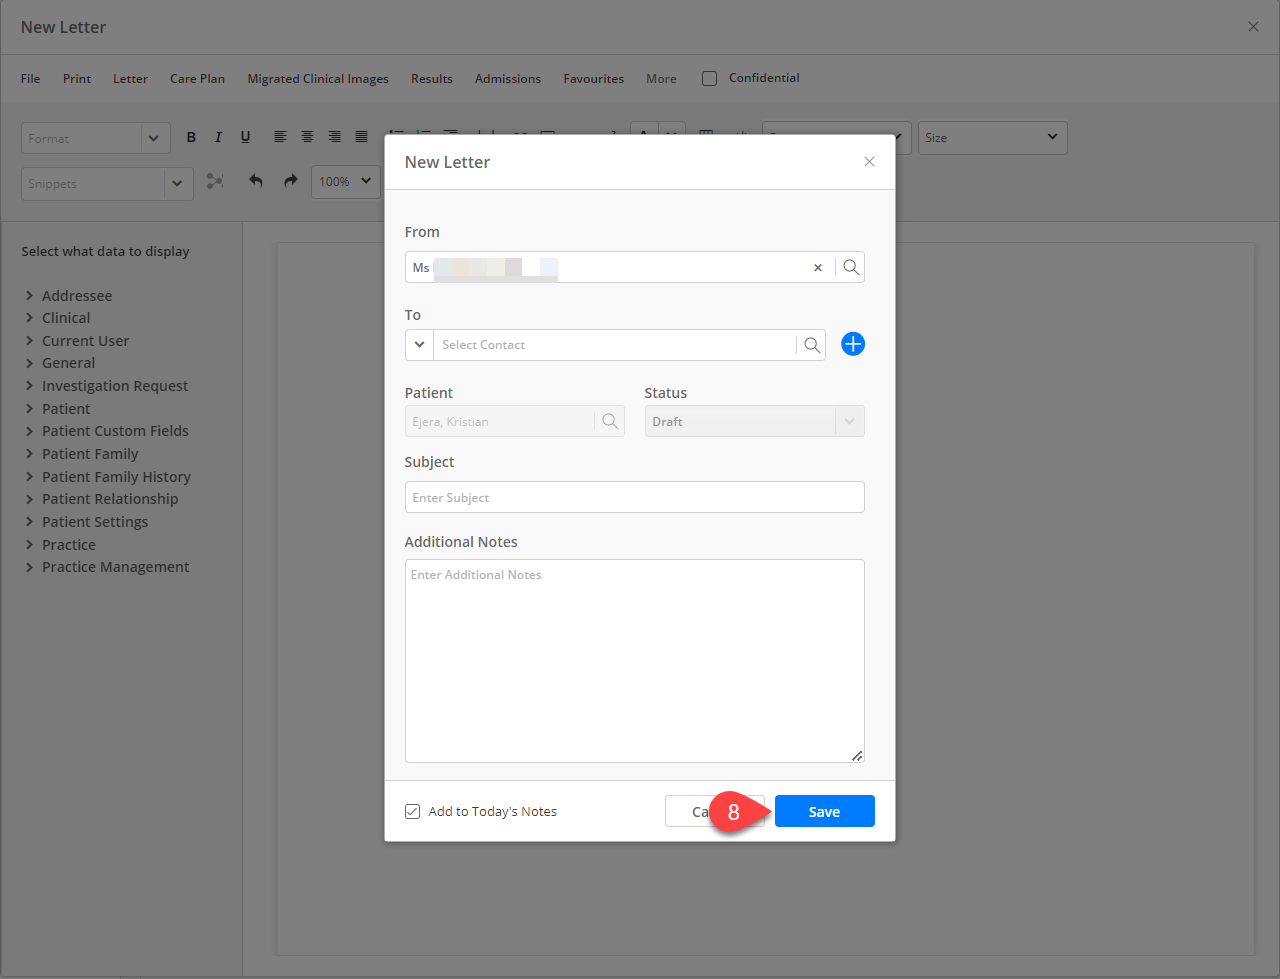Click the Patient field search icon

pyautogui.click(x=610, y=422)
